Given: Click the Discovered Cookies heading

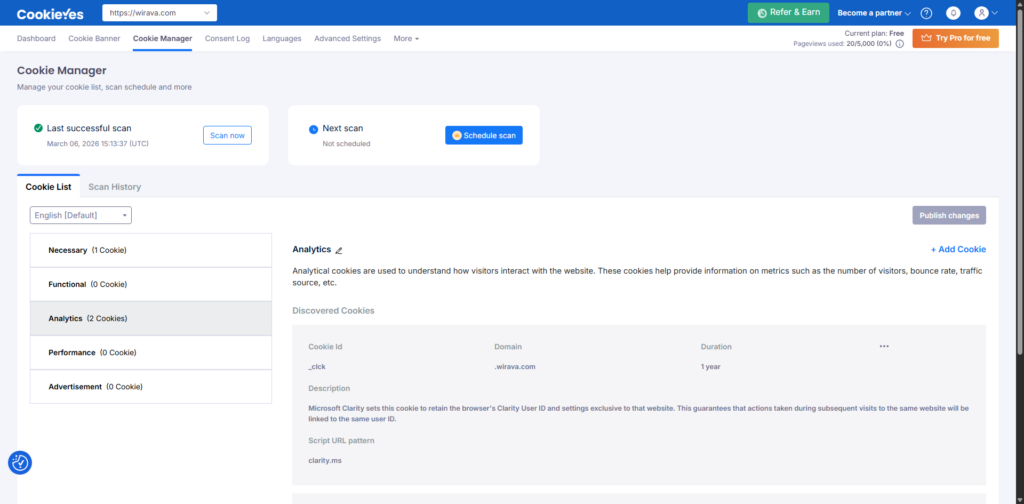Looking at the screenshot, I should click(x=333, y=311).
